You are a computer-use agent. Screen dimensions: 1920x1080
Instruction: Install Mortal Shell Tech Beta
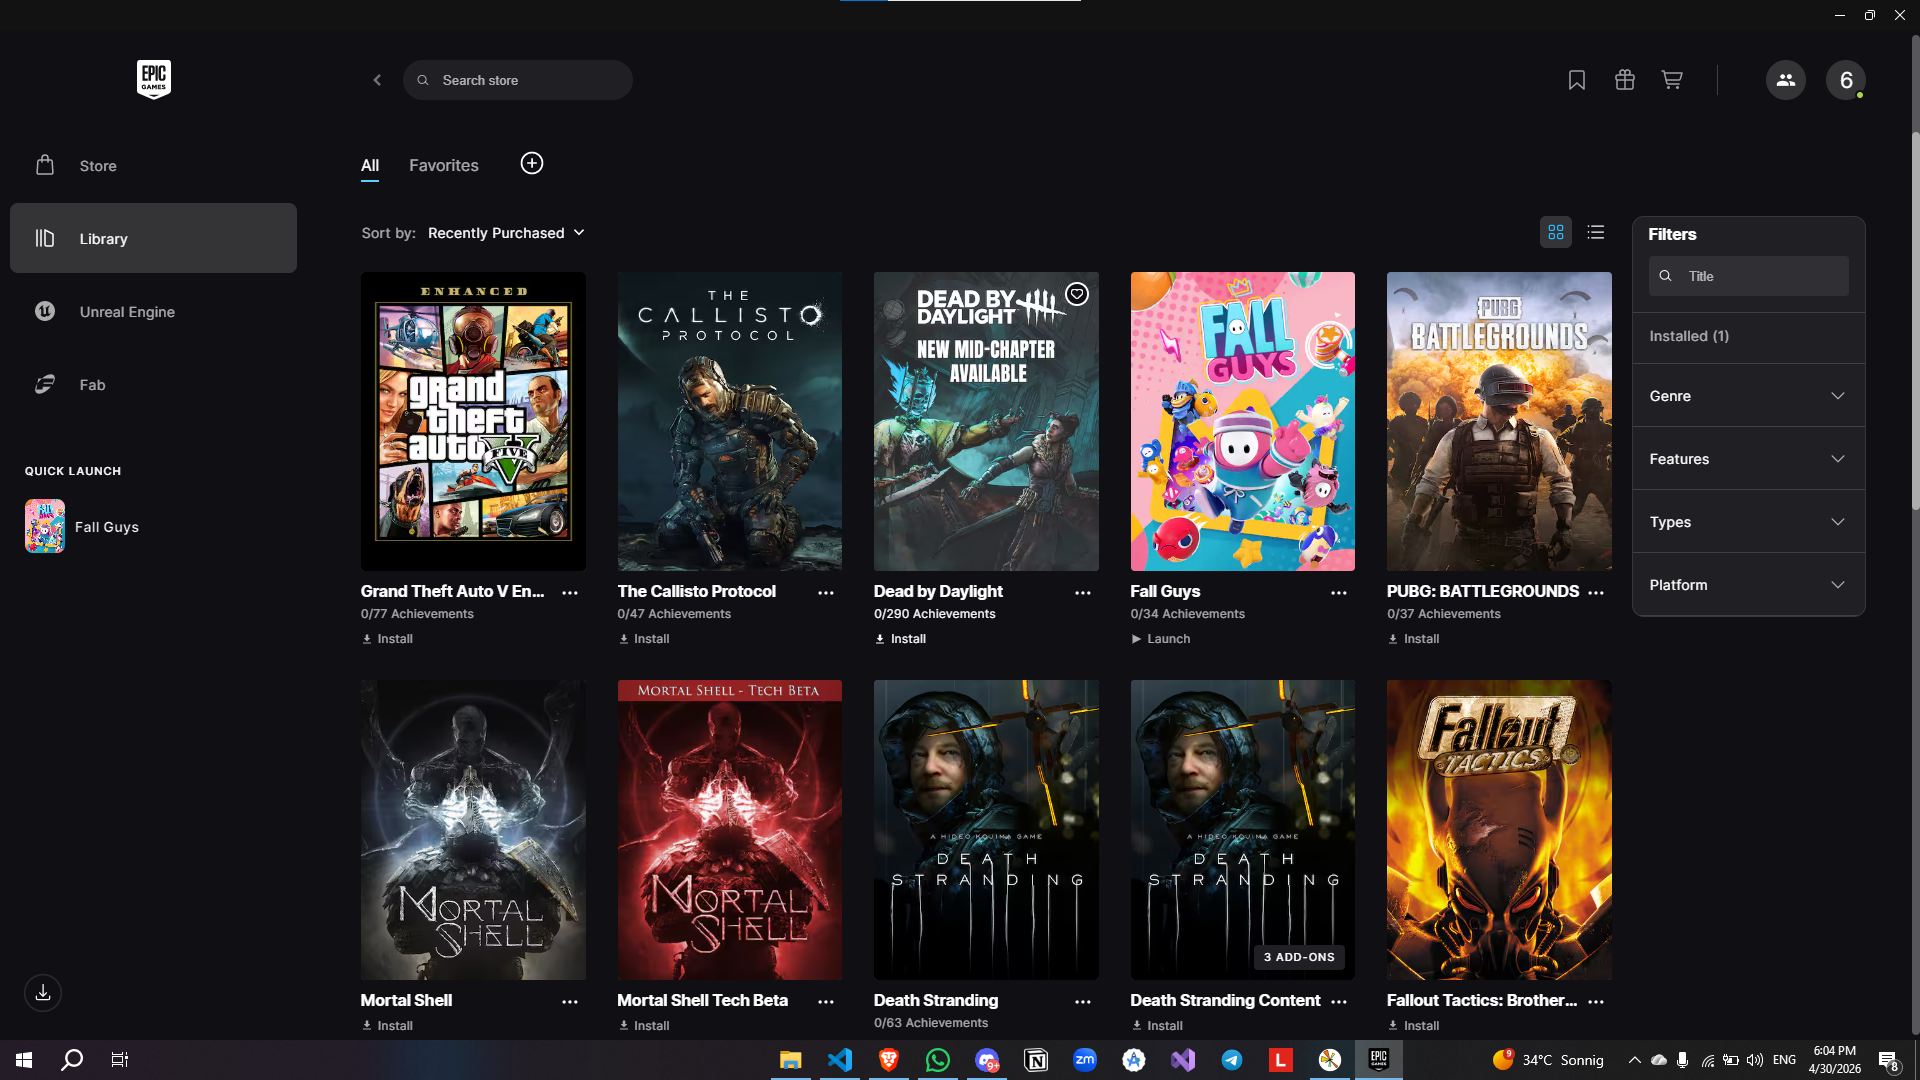(x=644, y=1026)
